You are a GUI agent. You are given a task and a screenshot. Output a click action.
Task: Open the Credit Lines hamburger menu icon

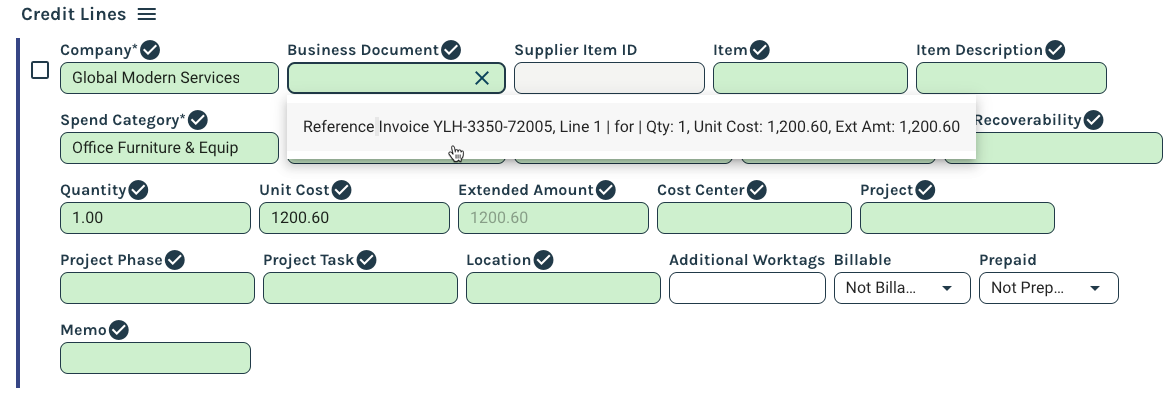[147, 14]
